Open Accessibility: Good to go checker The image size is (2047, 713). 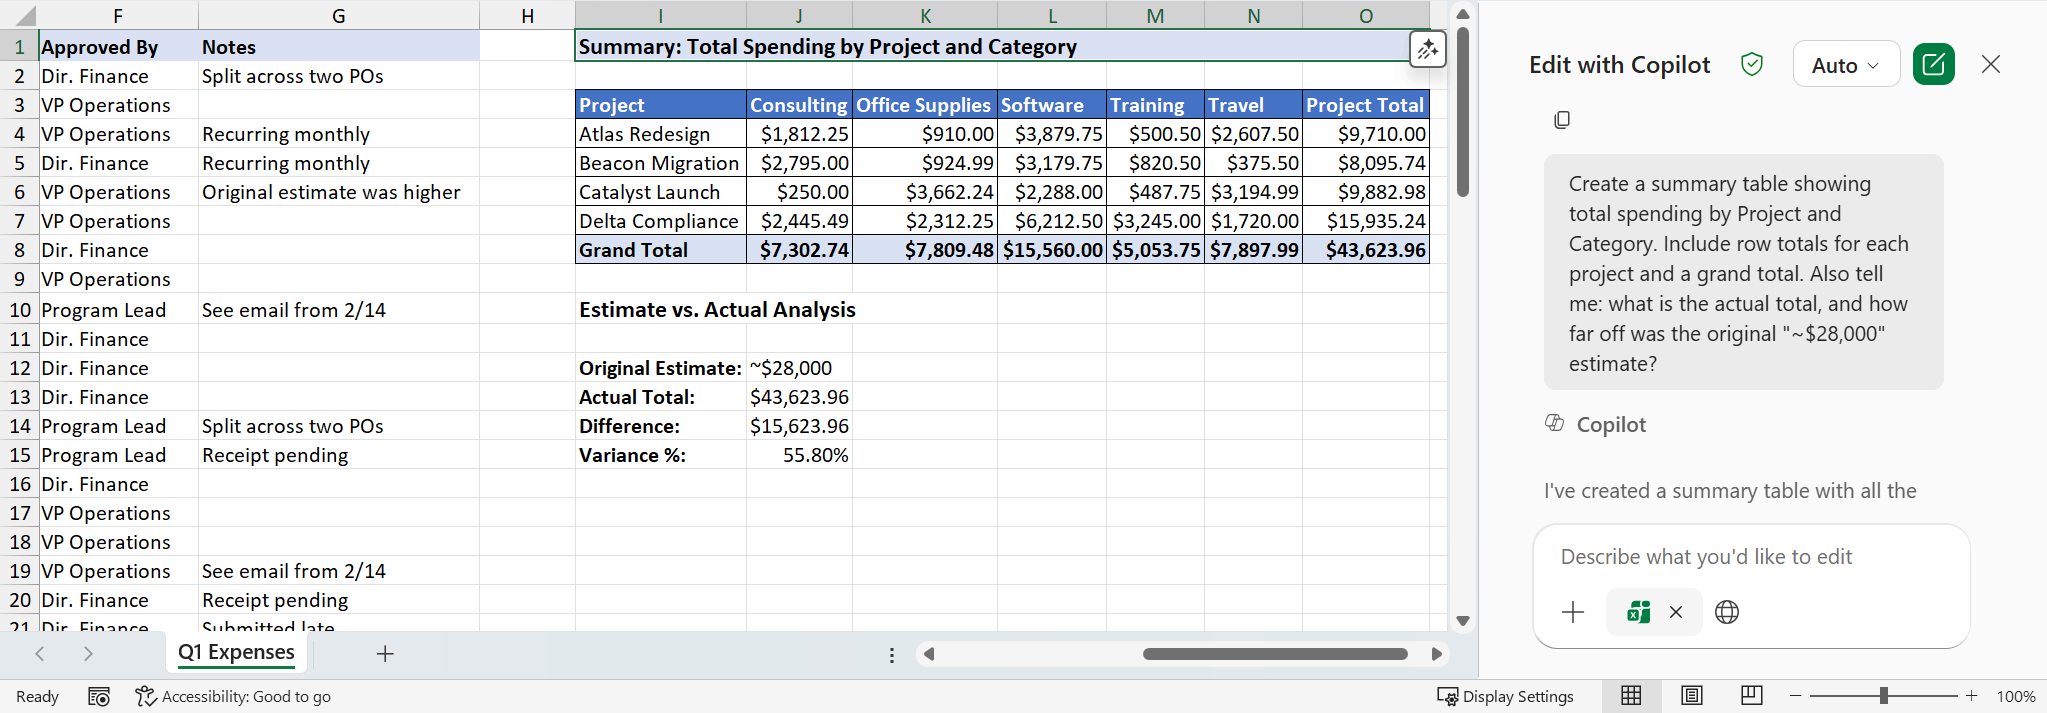pyautogui.click(x=233, y=697)
